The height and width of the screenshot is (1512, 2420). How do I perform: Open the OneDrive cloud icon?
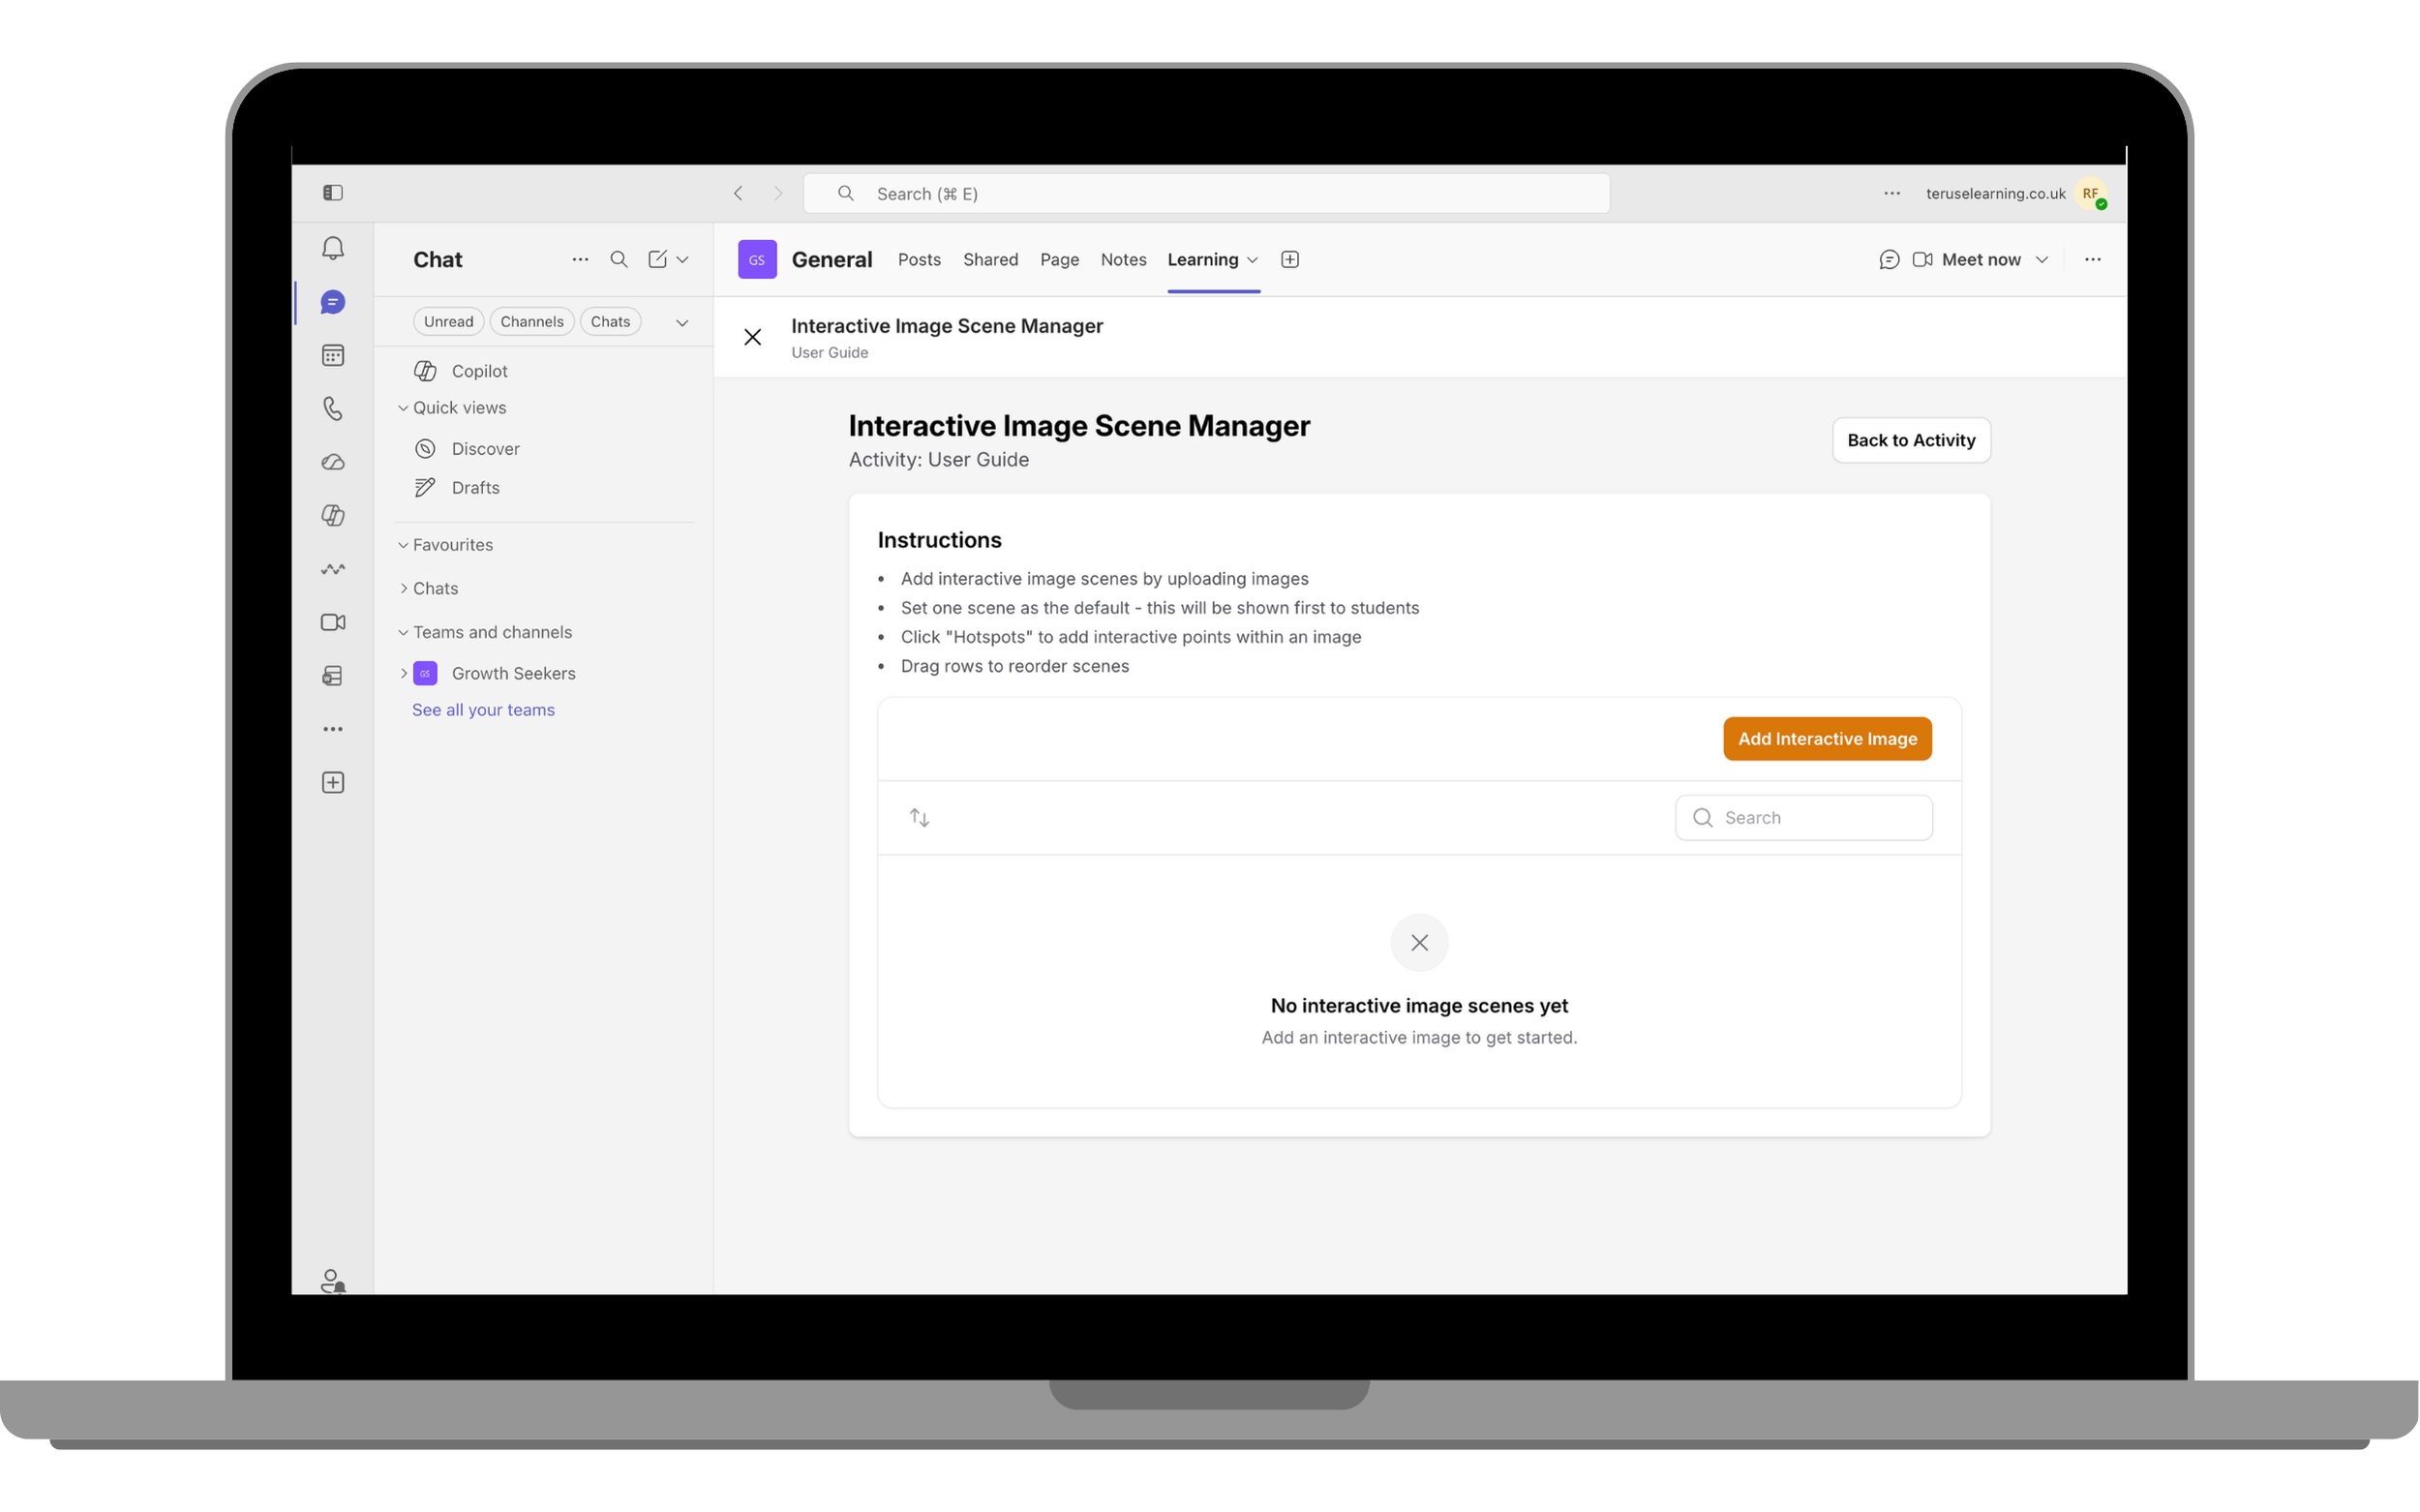coord(333,462)
